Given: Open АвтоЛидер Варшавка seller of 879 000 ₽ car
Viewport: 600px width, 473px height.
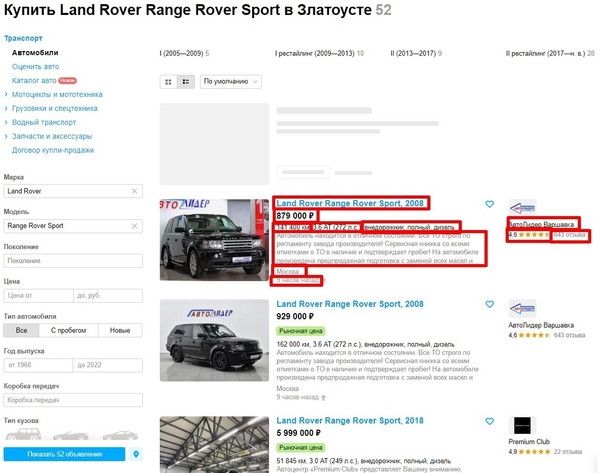Looking at the screenshot, I should click(541, 224).
